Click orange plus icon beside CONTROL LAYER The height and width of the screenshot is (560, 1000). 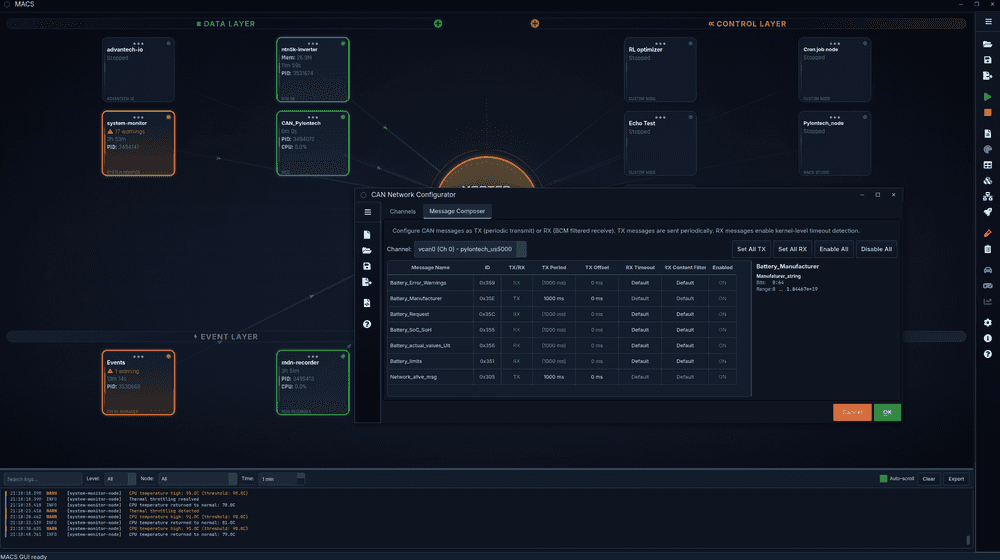534,24
